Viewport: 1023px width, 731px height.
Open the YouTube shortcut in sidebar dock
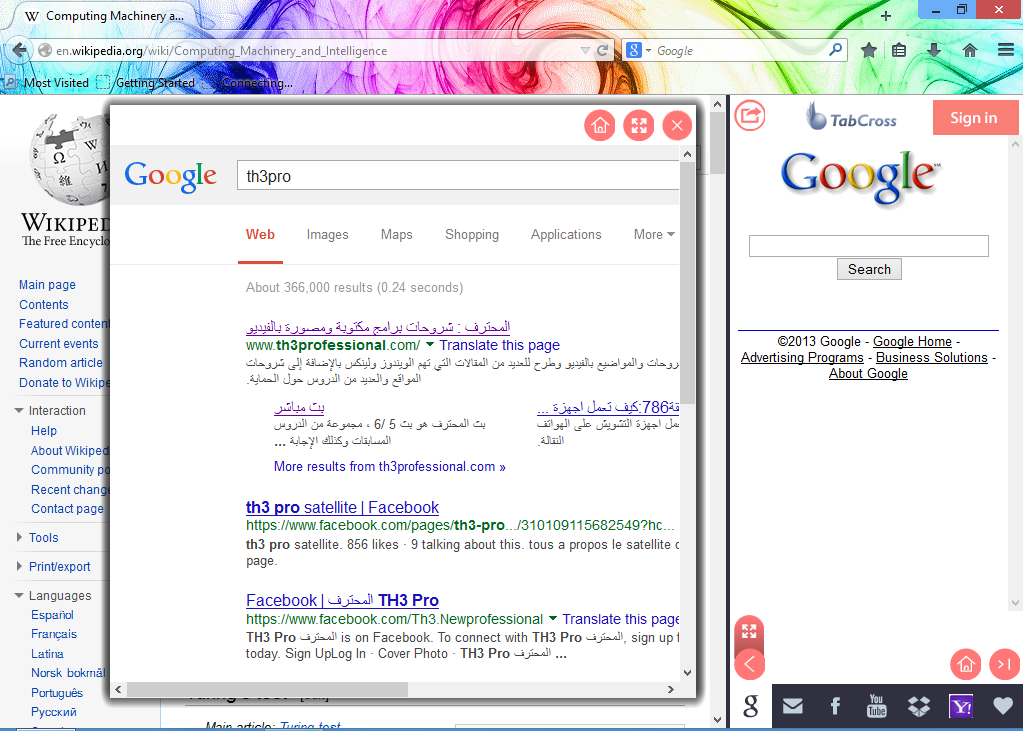pyautogui.click(x=876, y=706)
